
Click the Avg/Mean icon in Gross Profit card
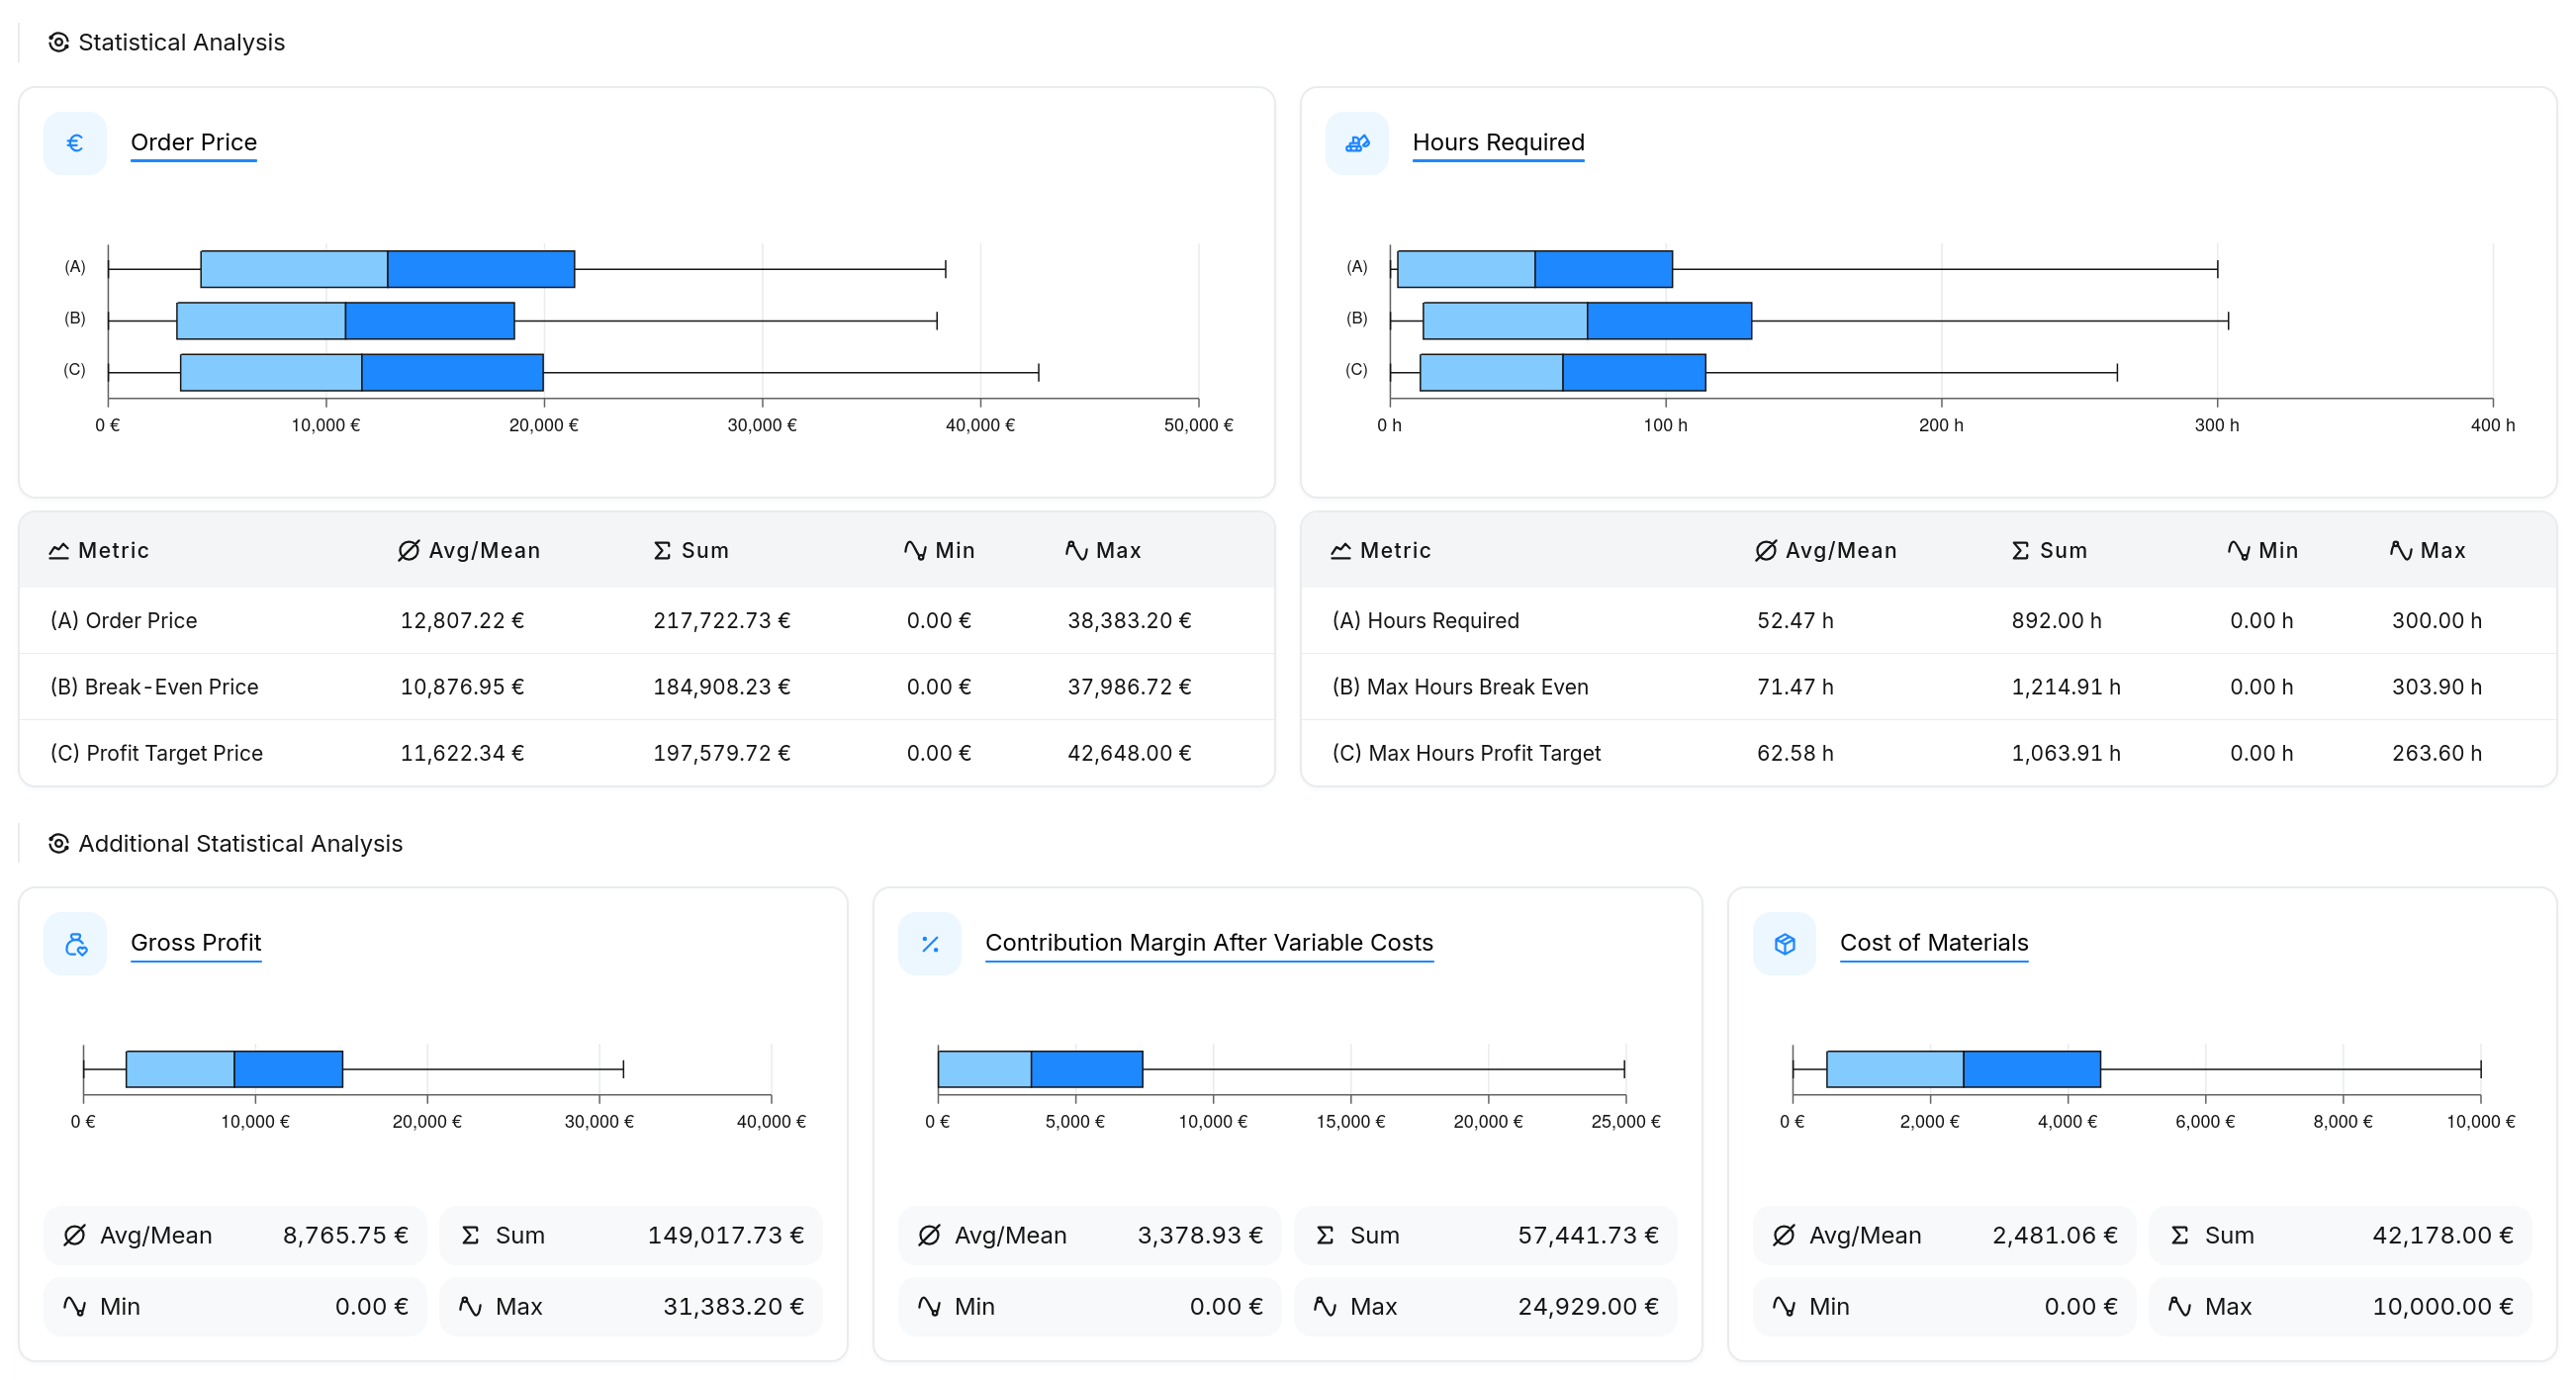75,1235
